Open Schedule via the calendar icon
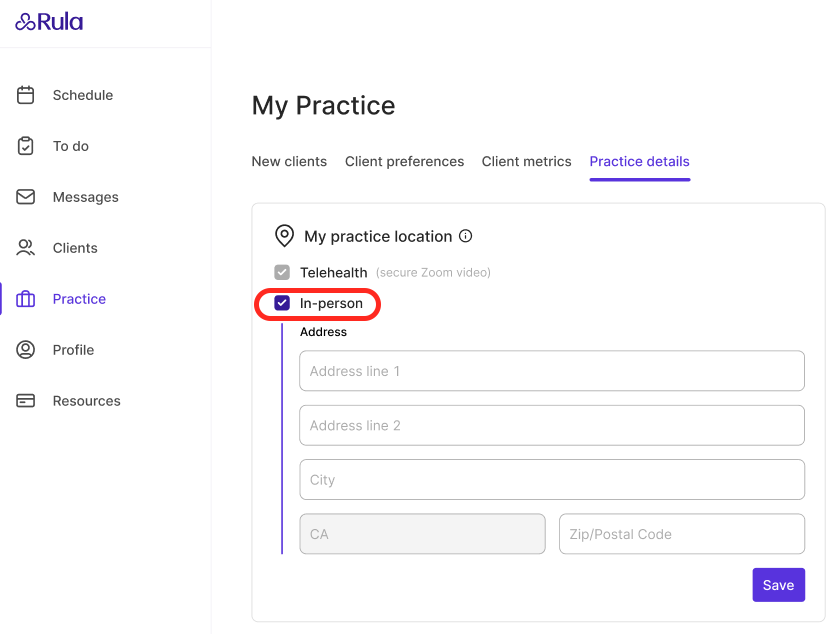The height and width of the screenshot is (634, 838). pos(26,95)
